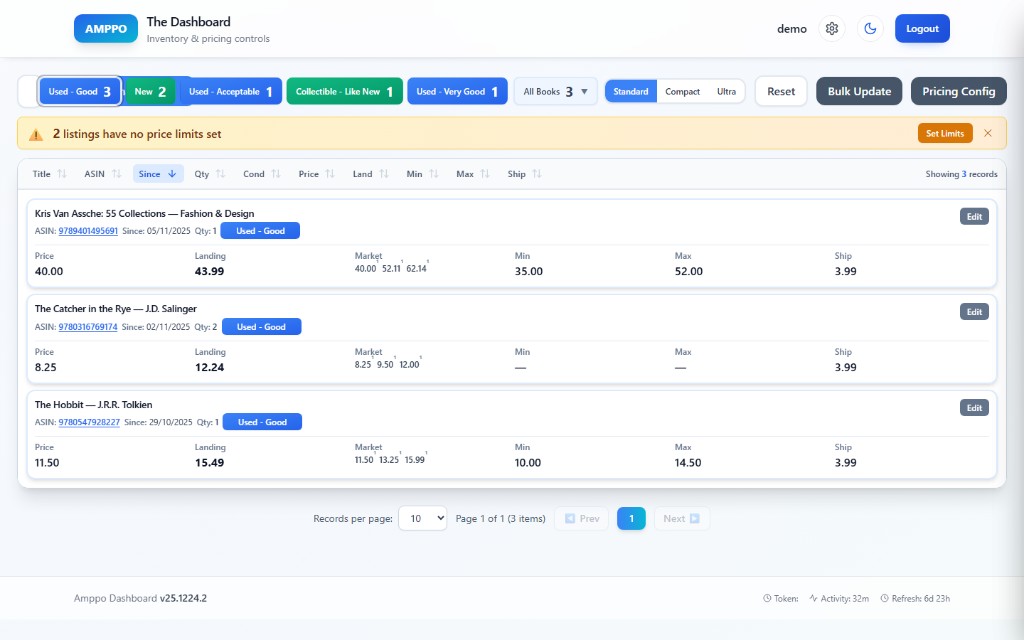Filter listings by Used - Good condition

[80, 91]
